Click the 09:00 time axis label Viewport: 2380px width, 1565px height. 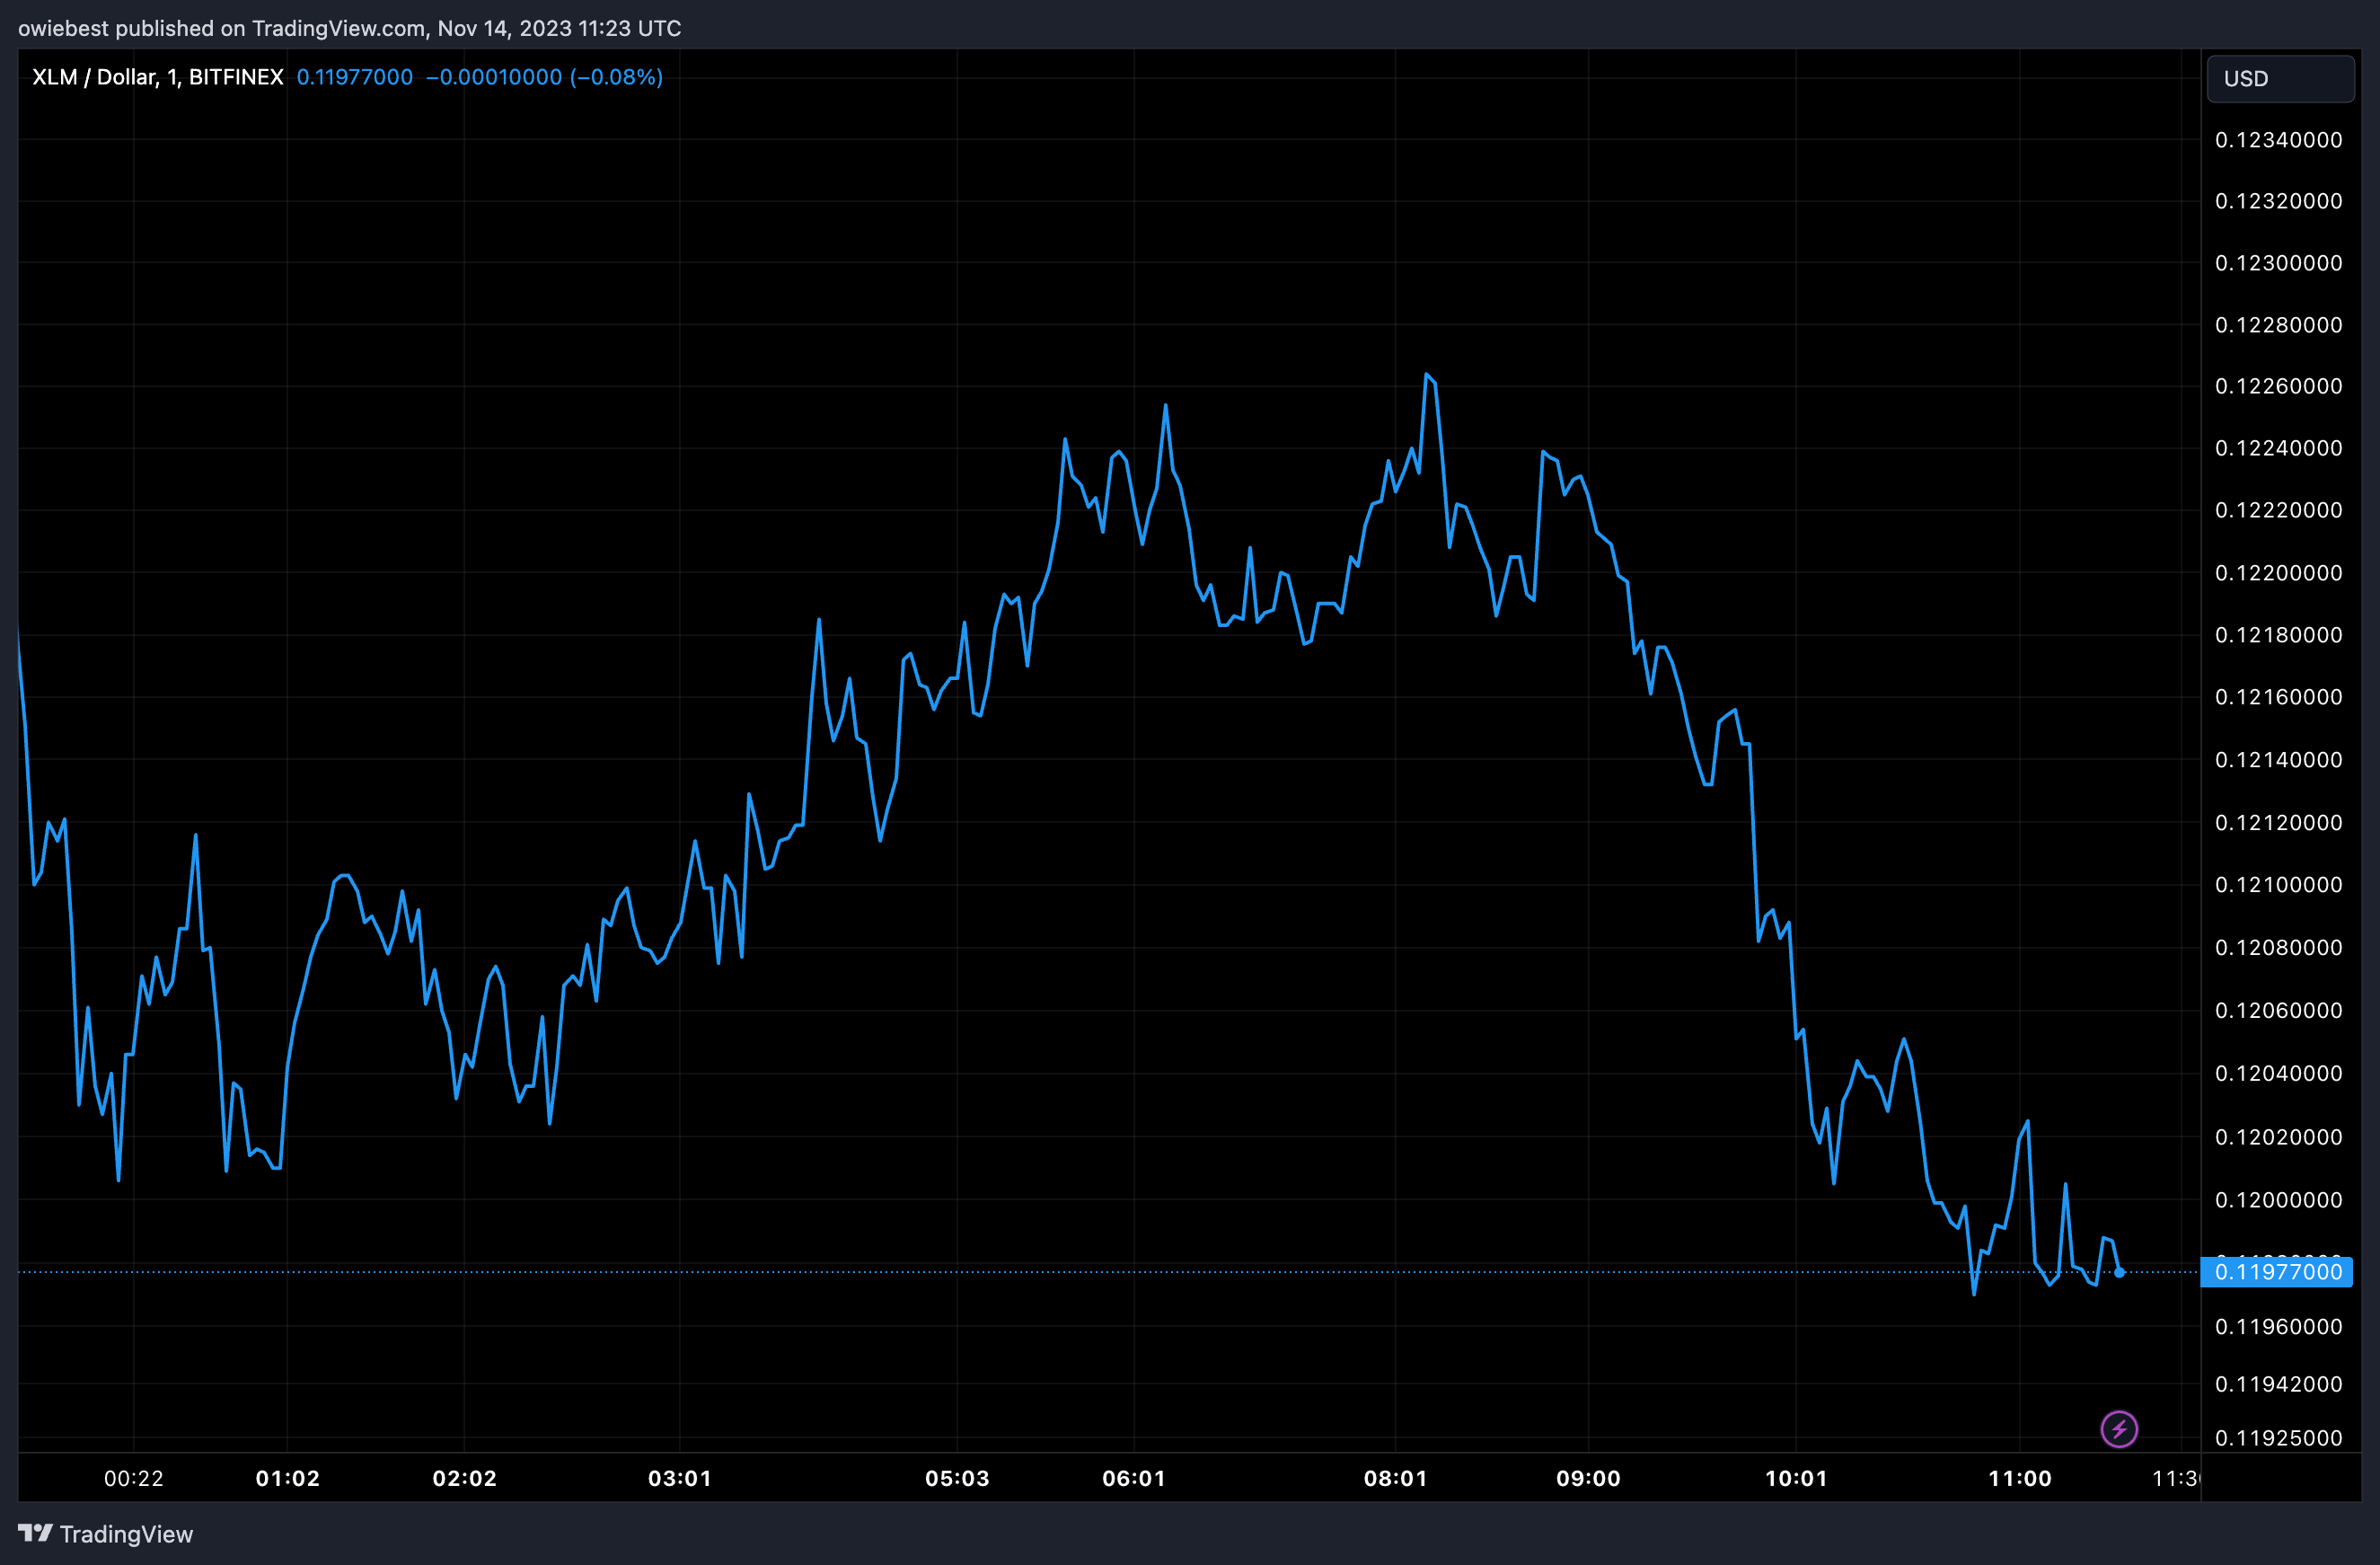pyautogui.click(x=1589, y=1478)
